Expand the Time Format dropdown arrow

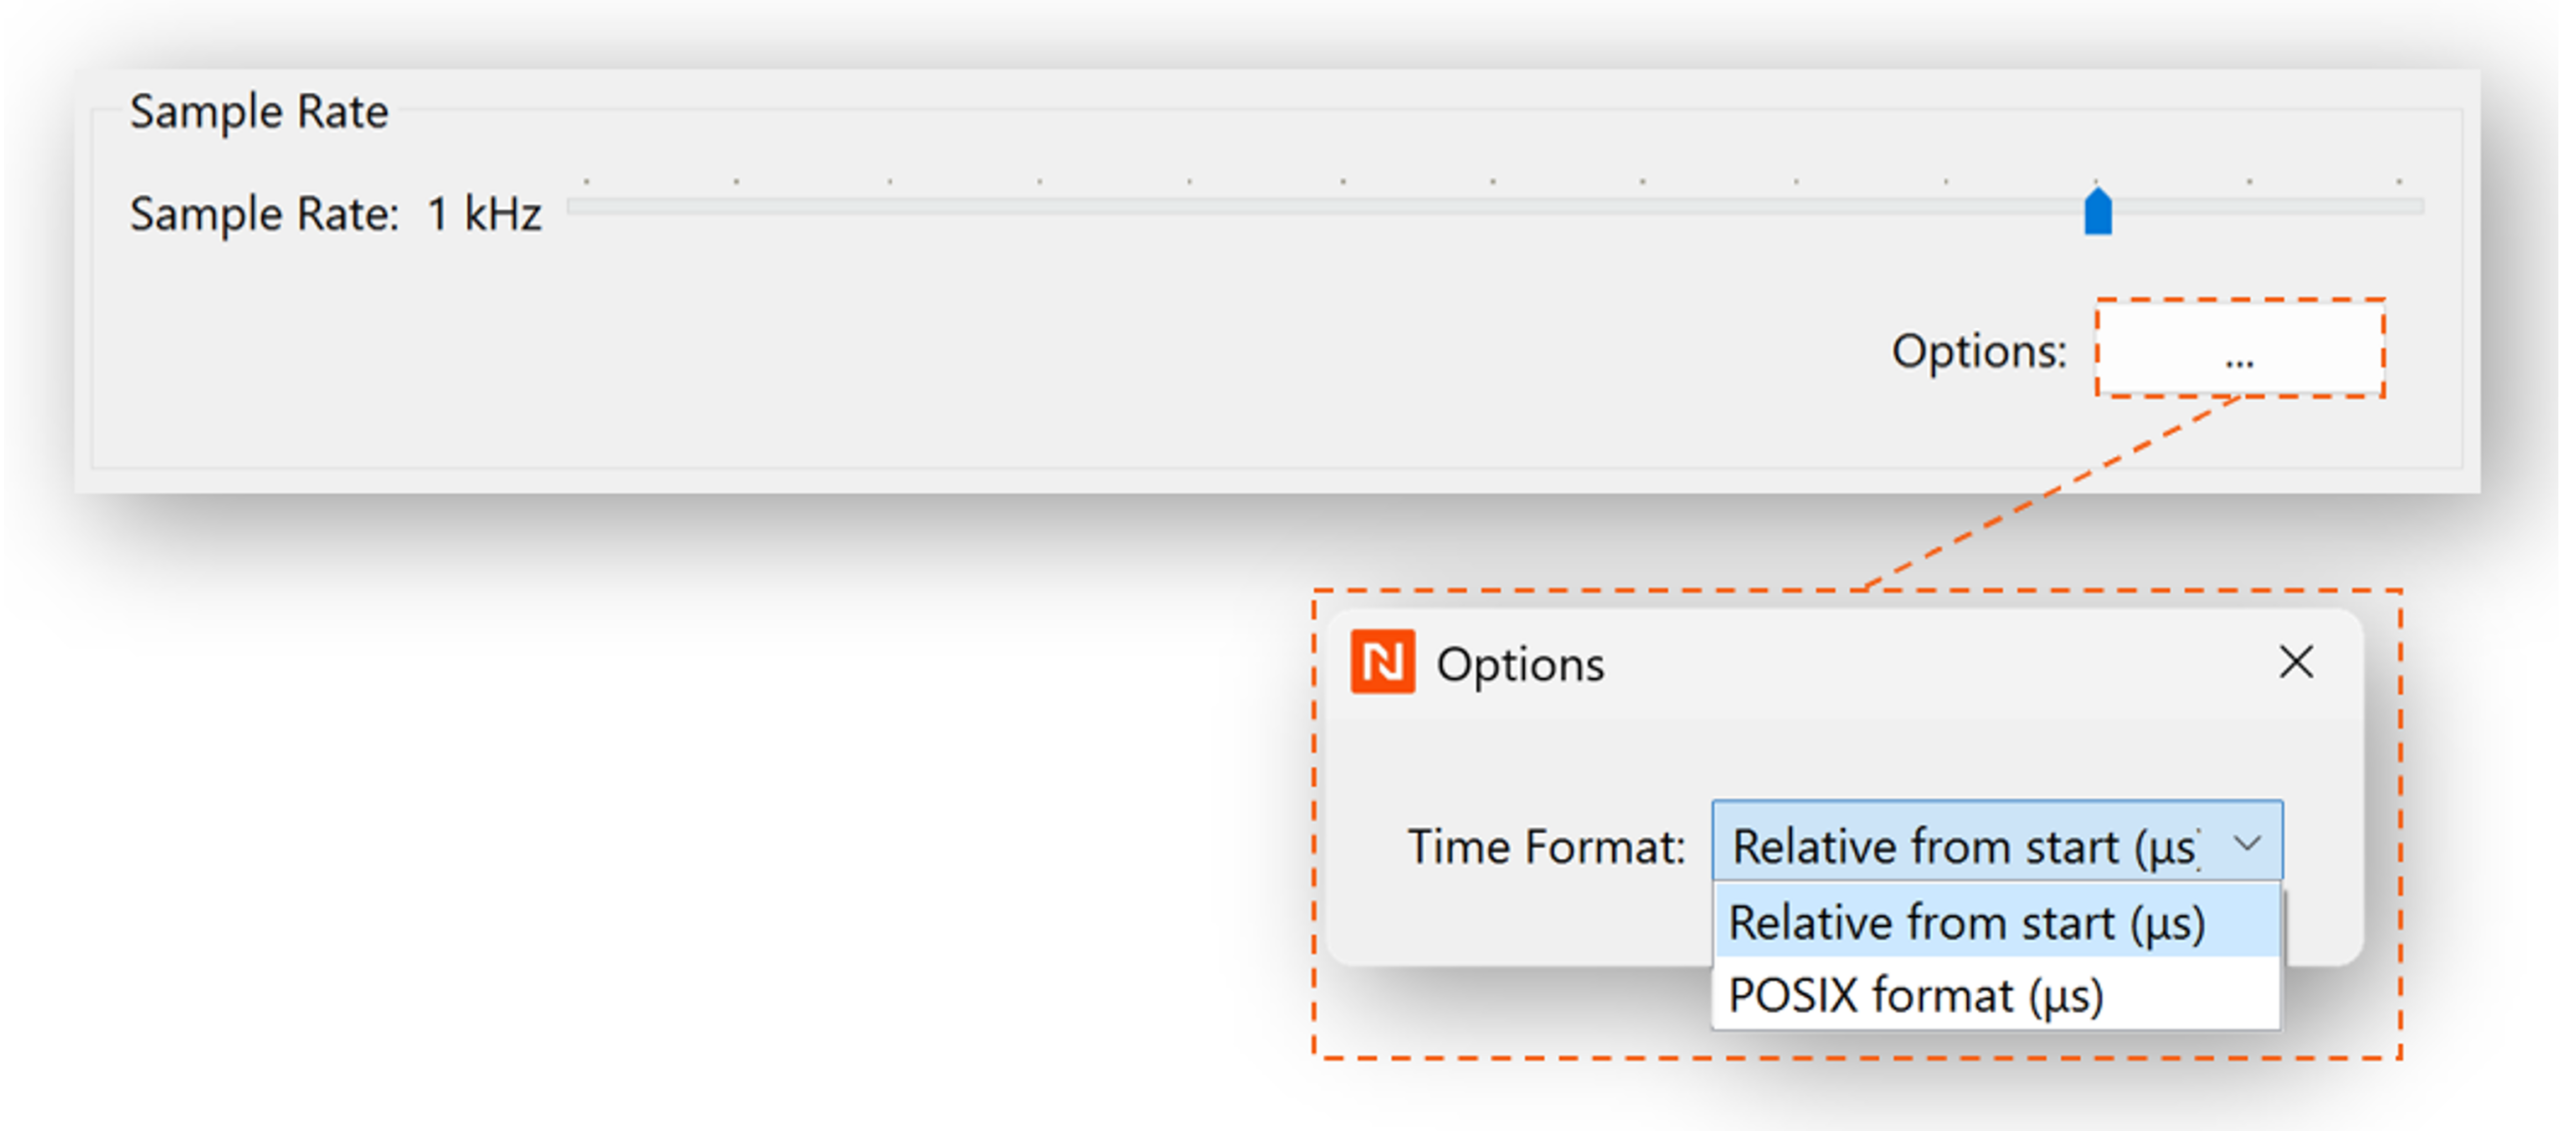click(x=2246, y=843)
